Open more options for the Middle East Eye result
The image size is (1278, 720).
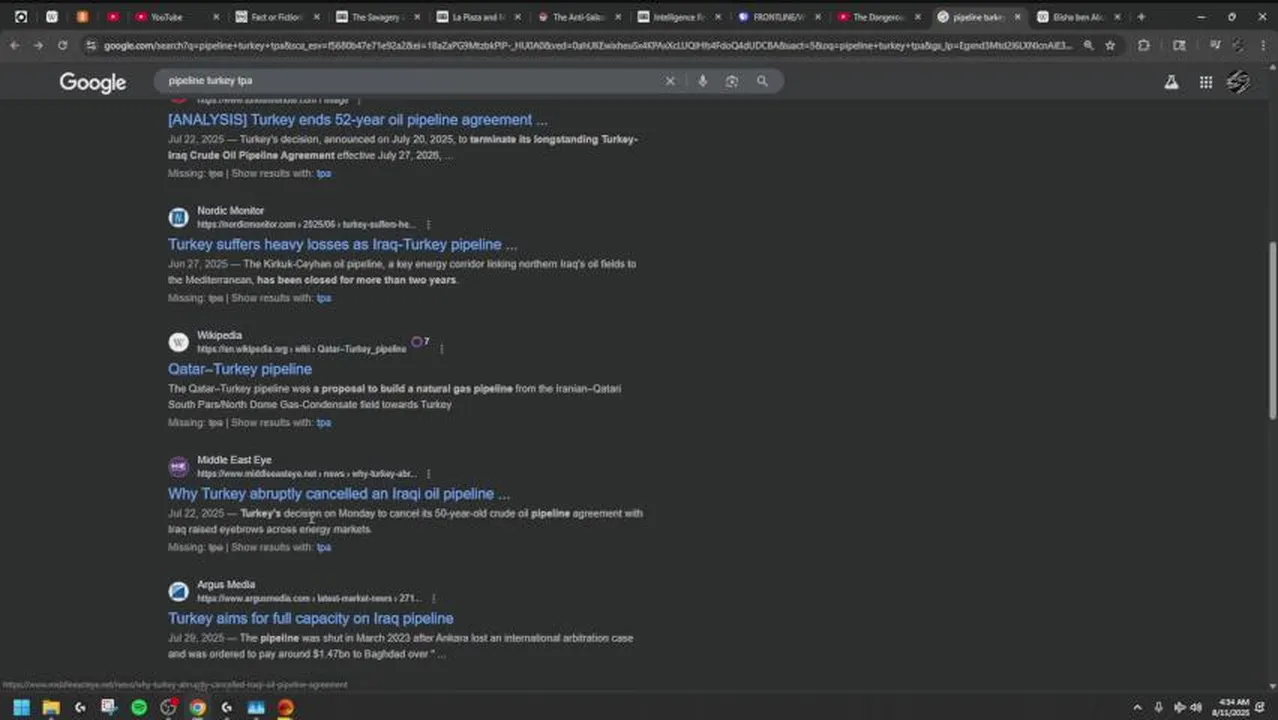pos(428,474)
